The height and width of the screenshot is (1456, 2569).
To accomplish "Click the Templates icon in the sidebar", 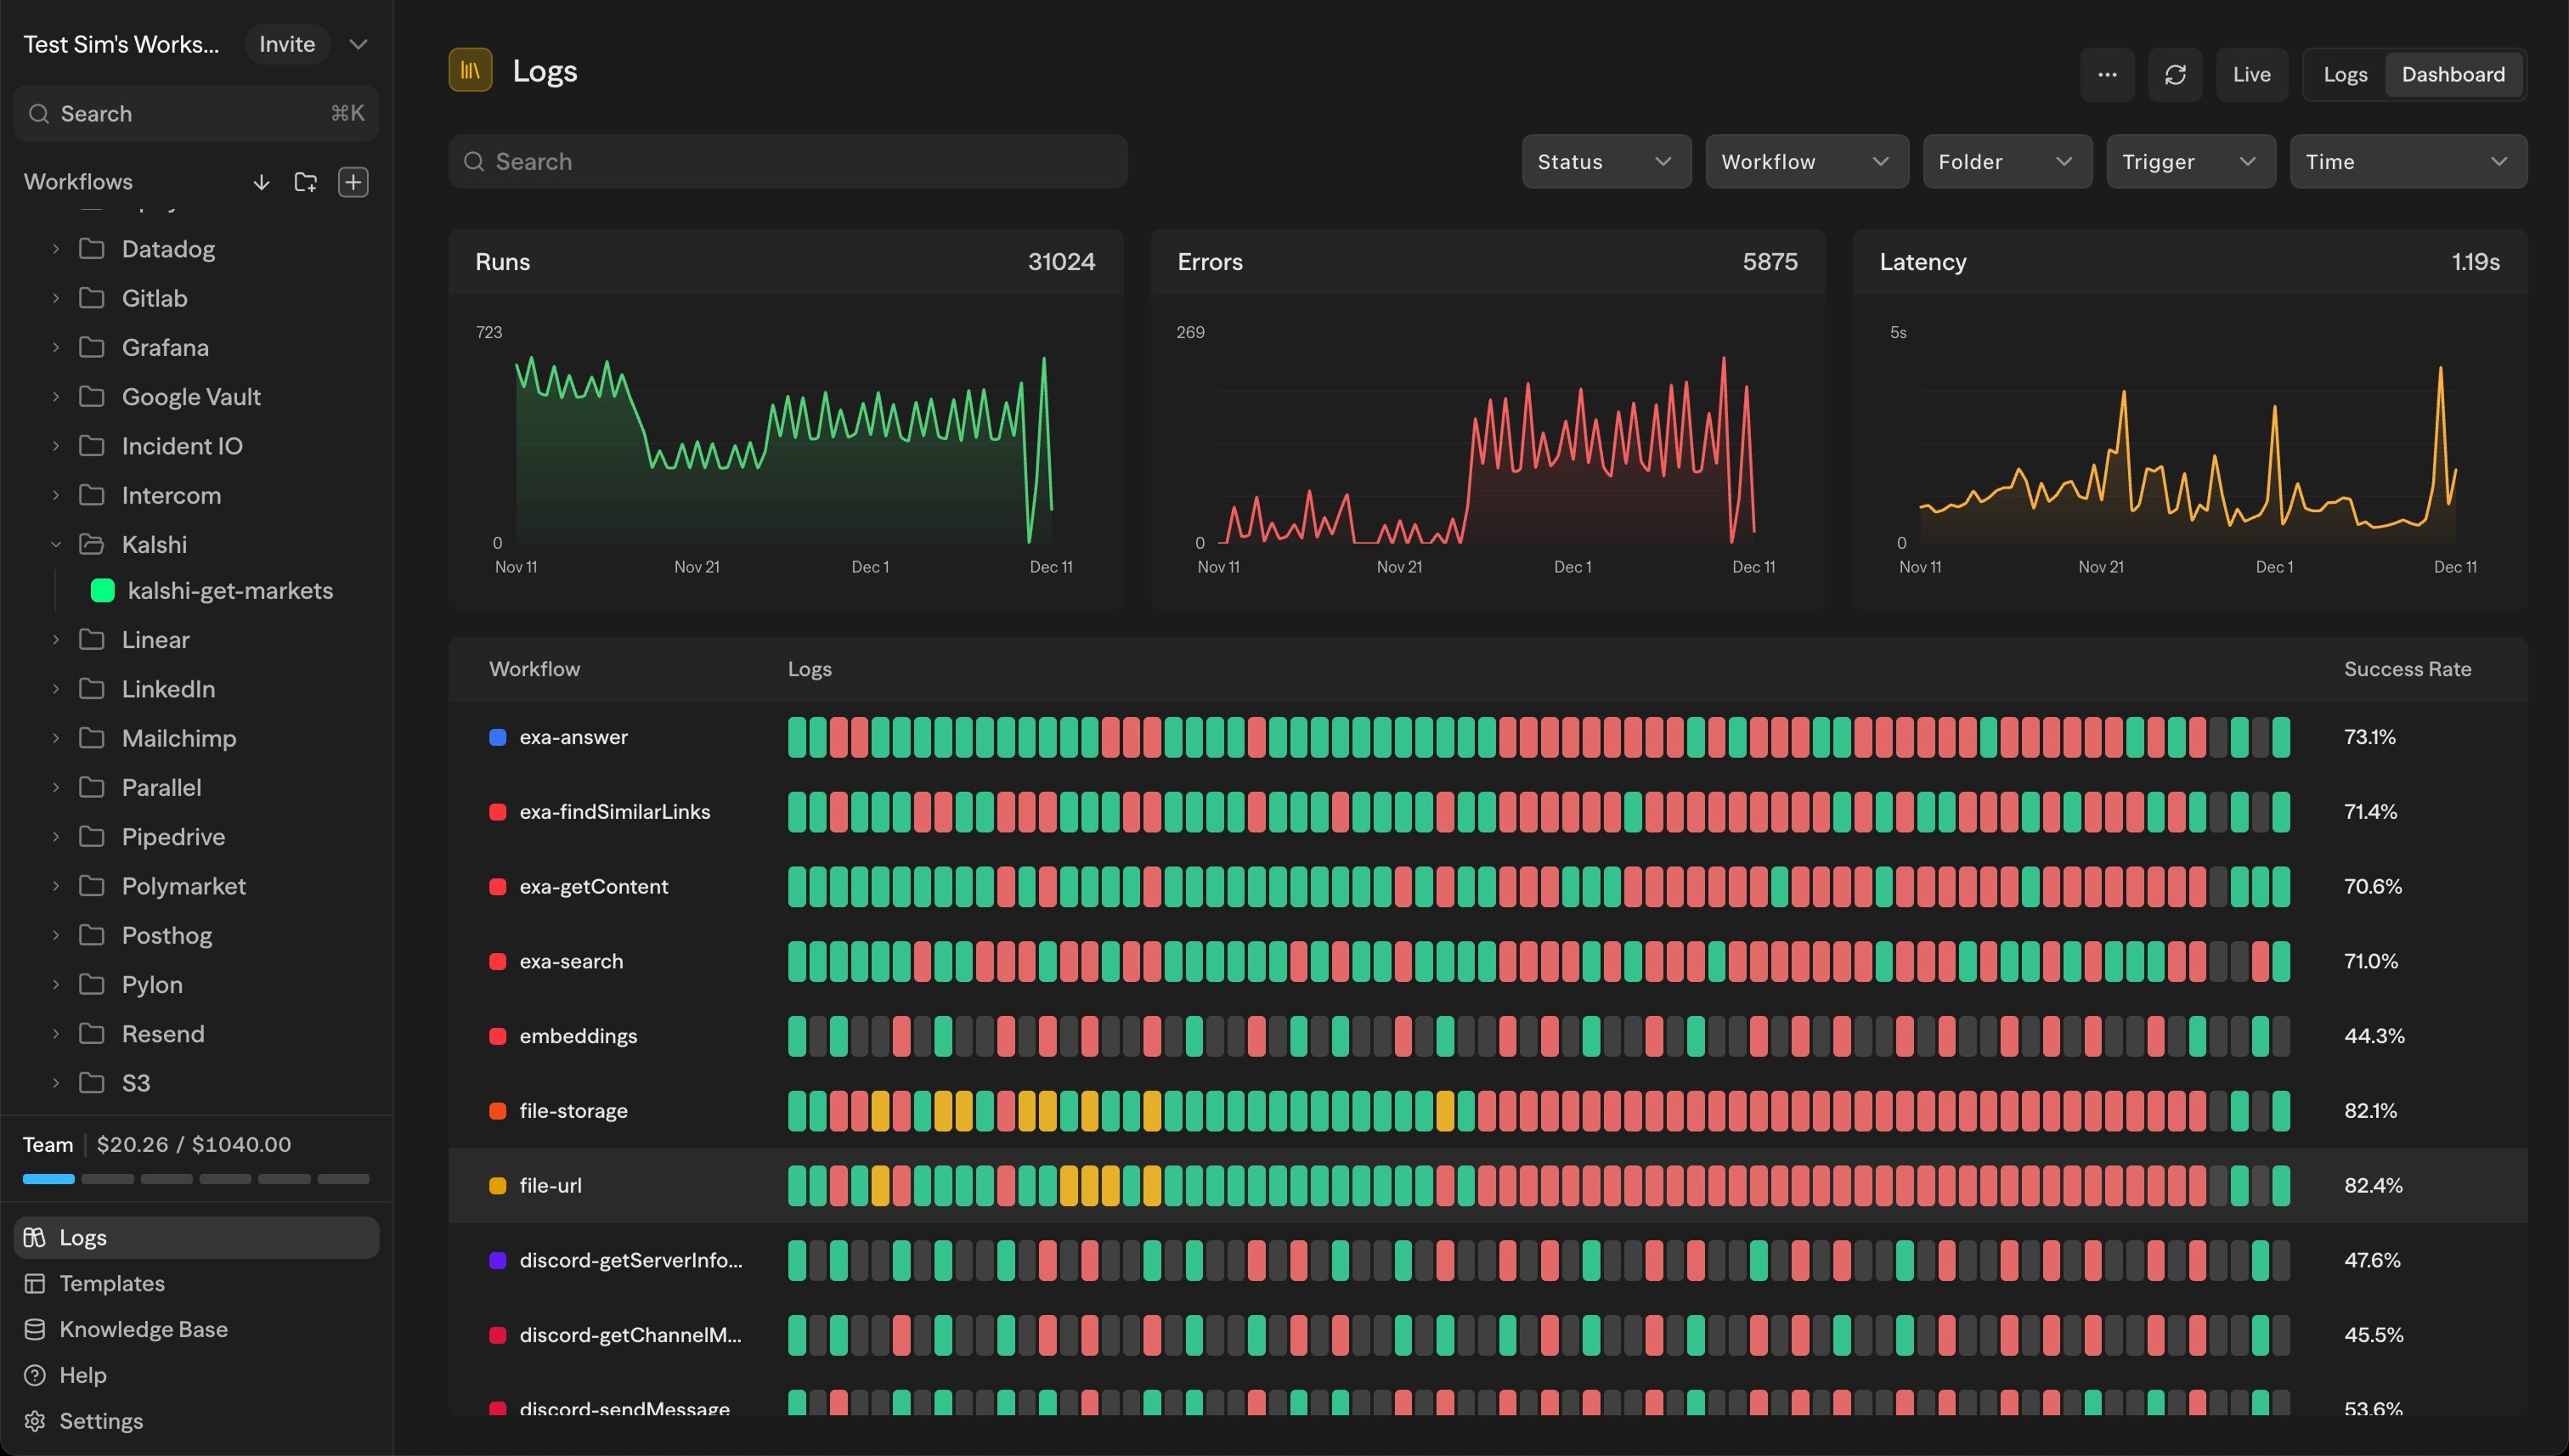I will (36, 1283).
